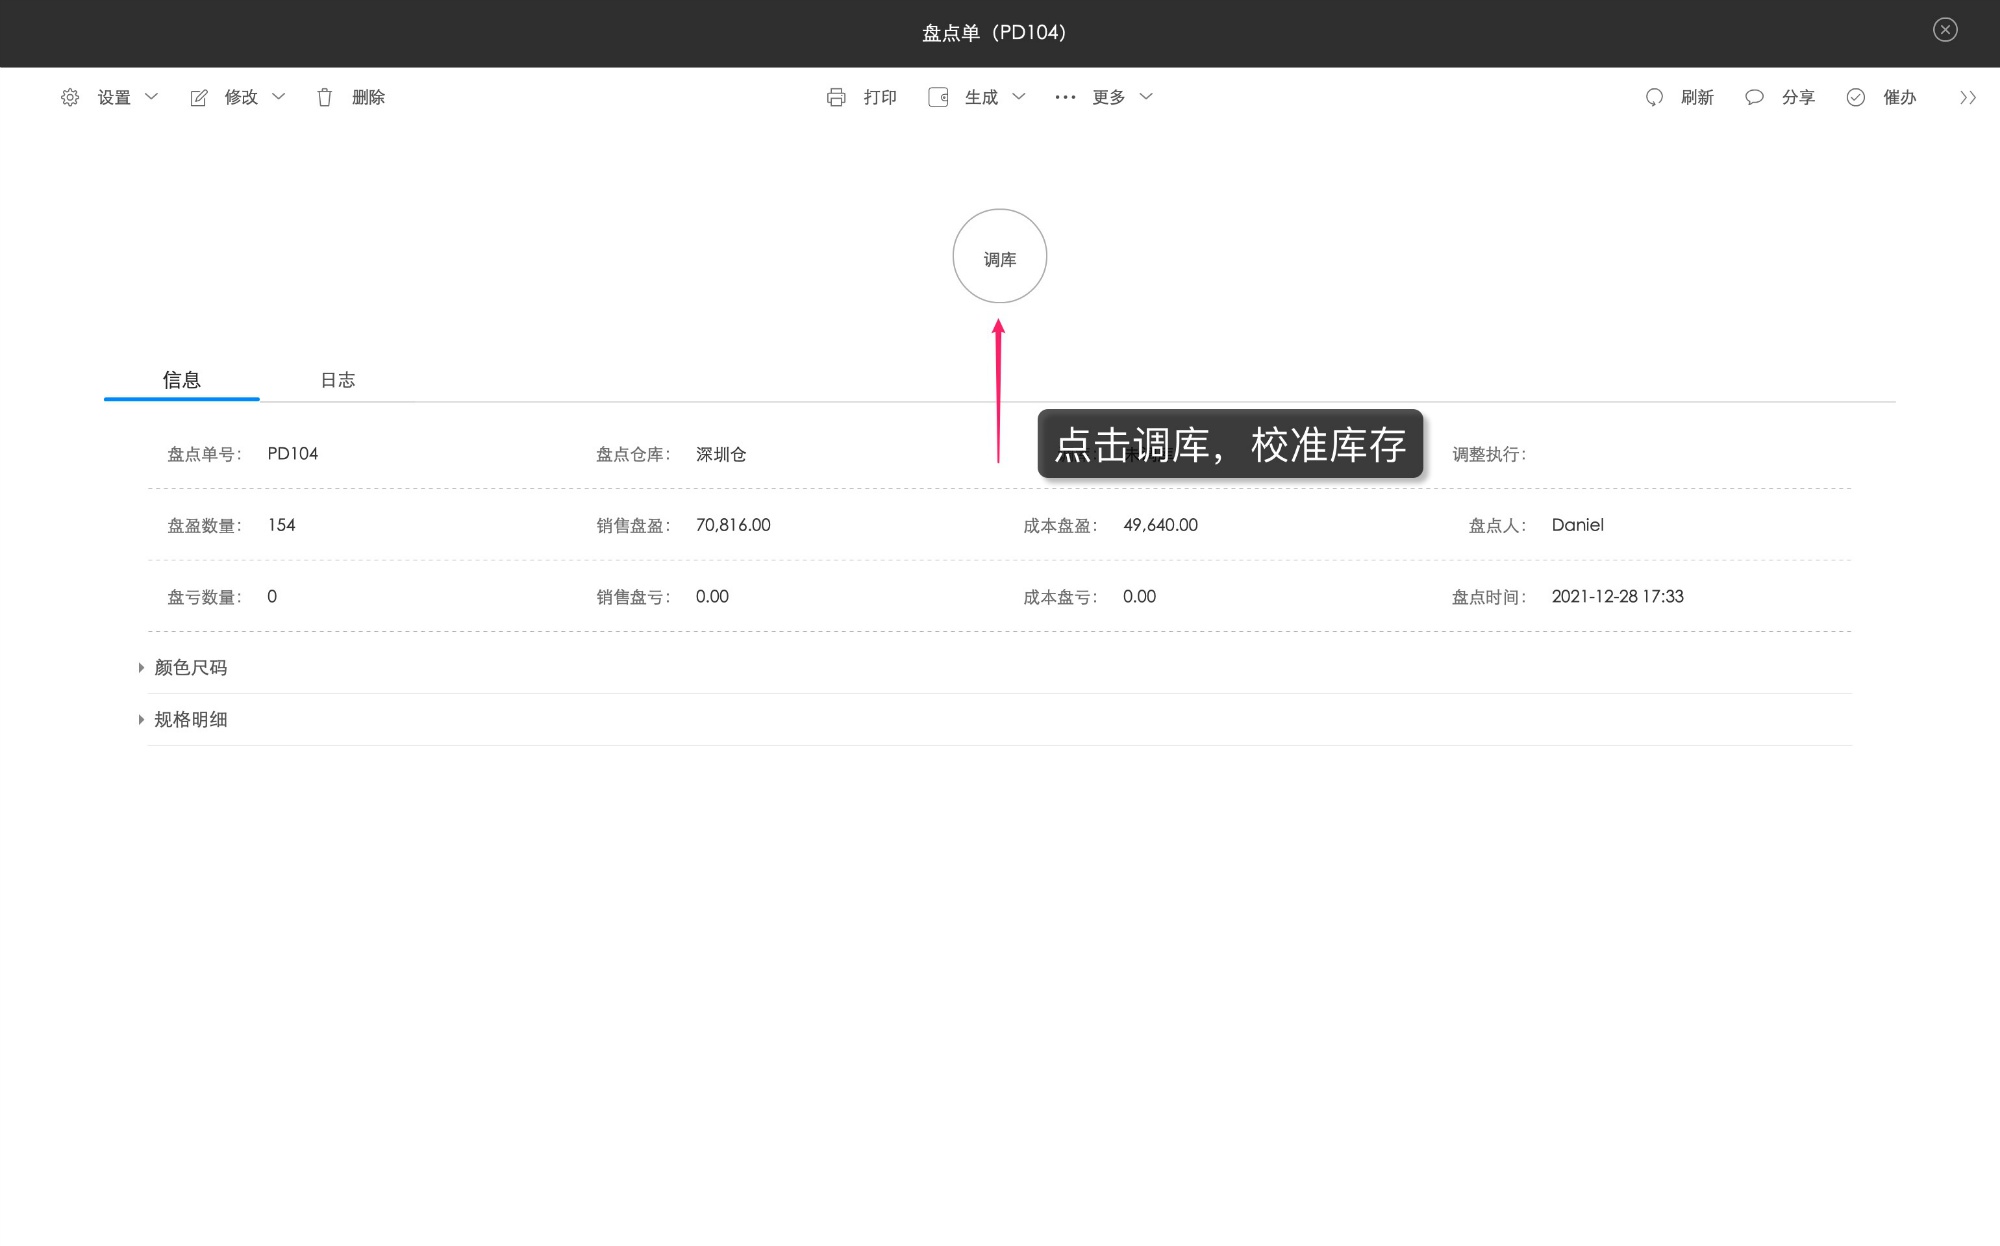
Task: Click the 删除 trash icon
Action: click(325, 97)
